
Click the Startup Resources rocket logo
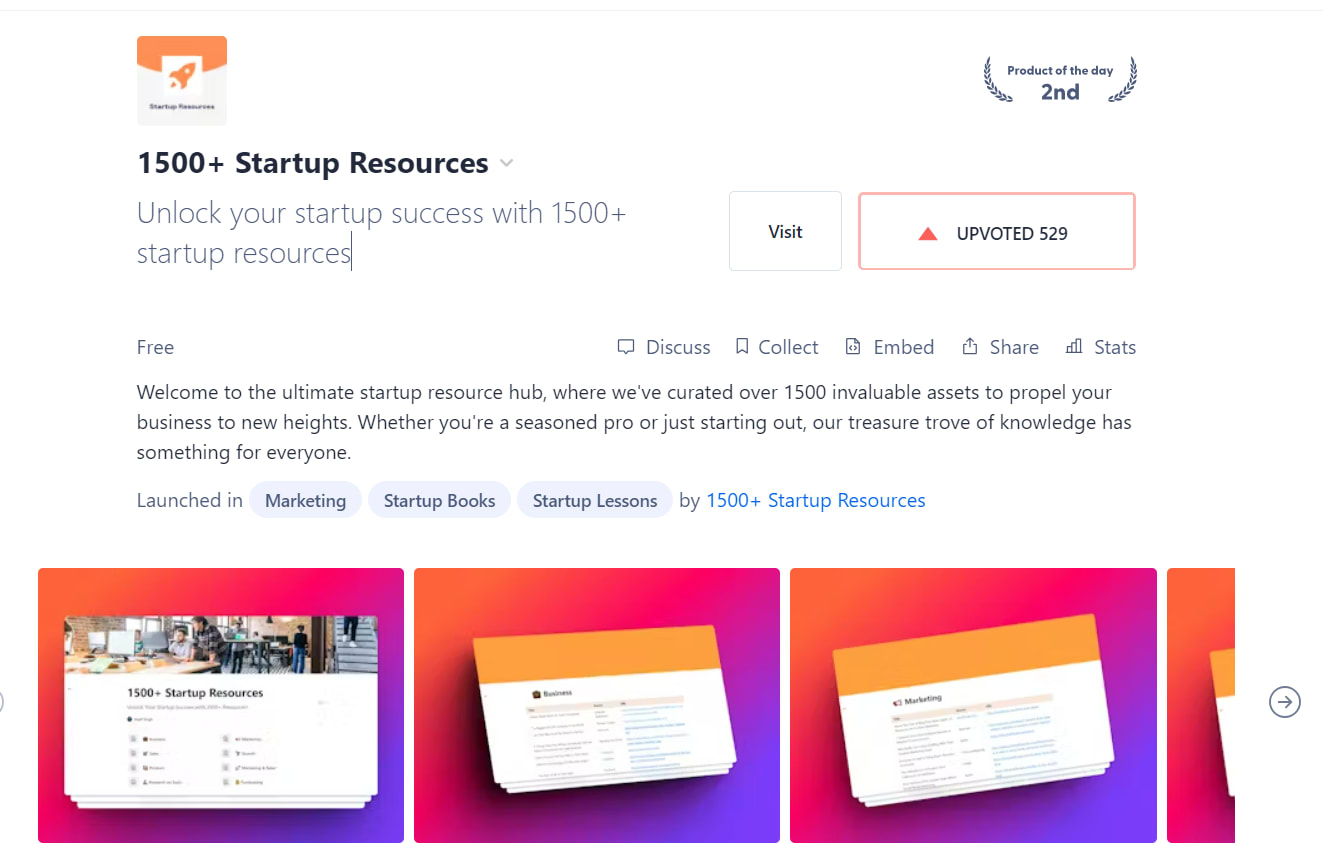pos(182,81)
